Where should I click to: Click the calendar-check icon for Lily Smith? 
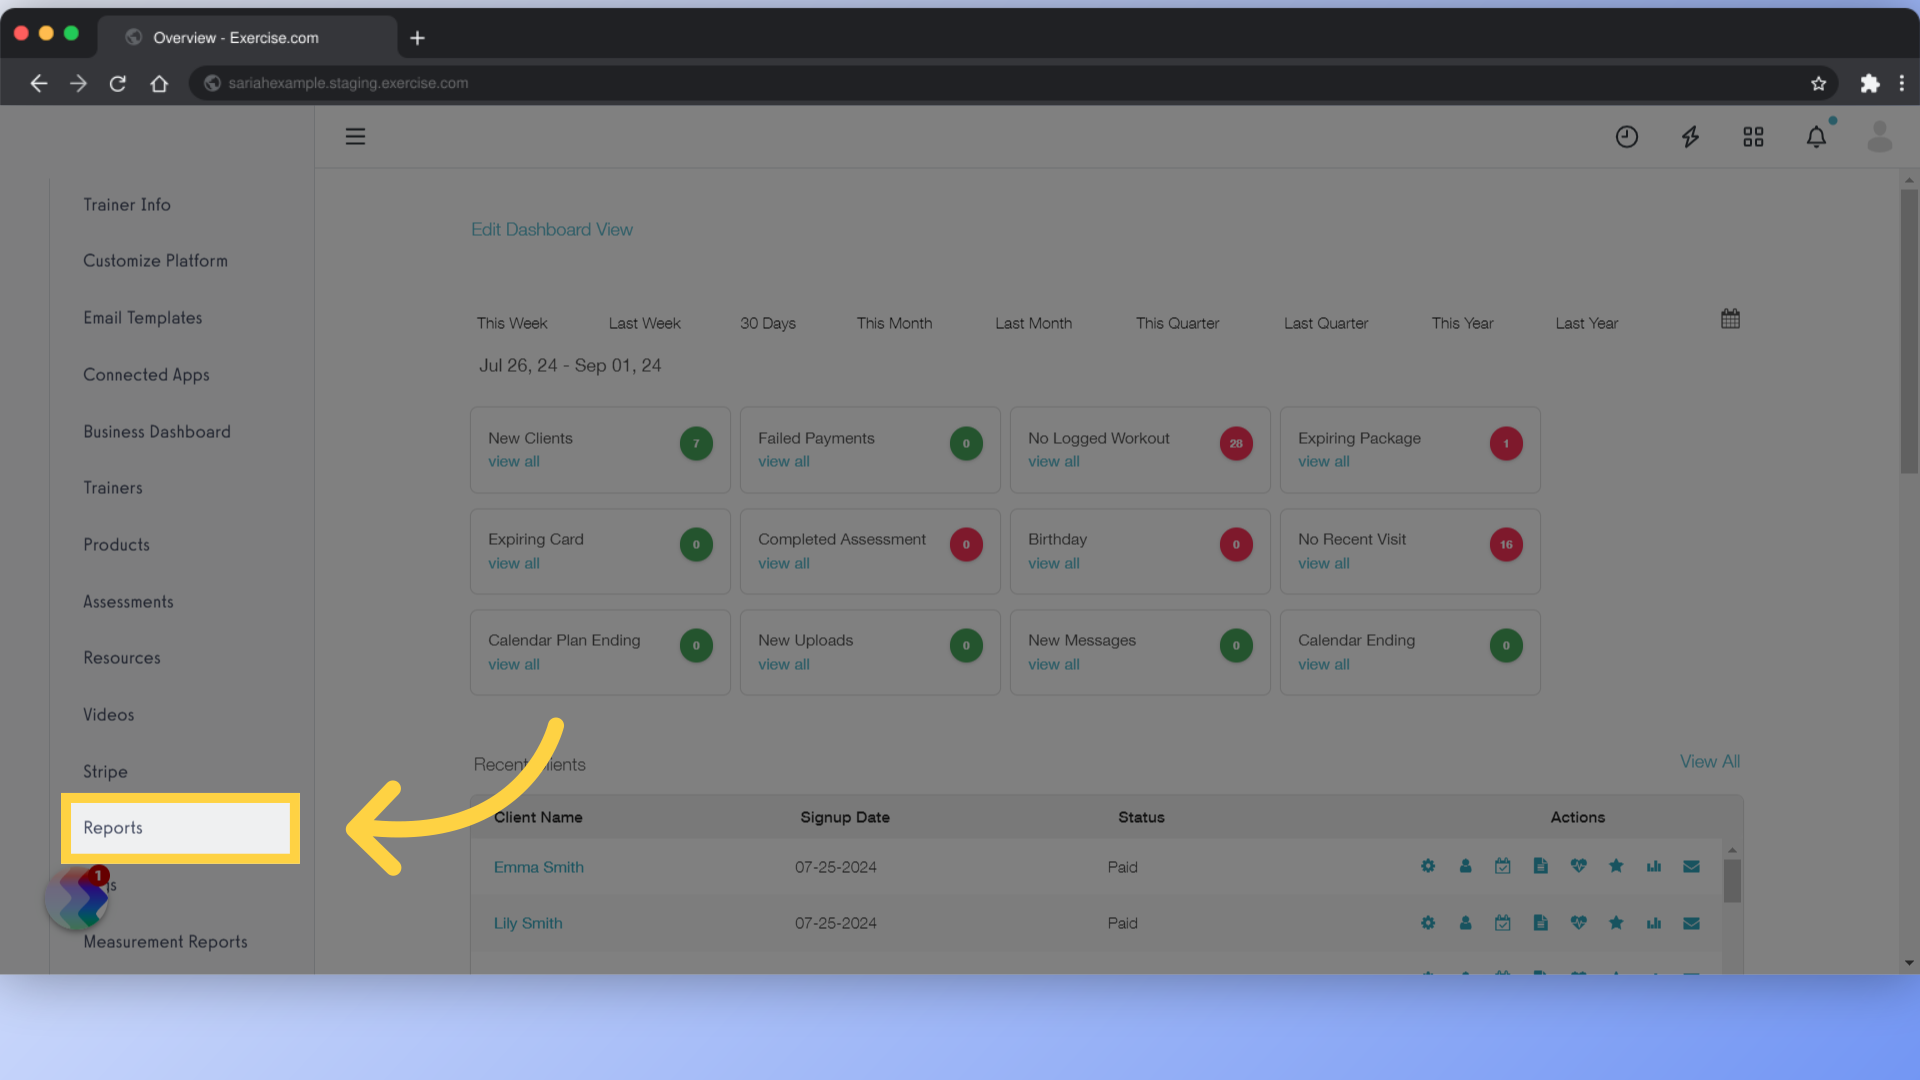pos(1503,923)
